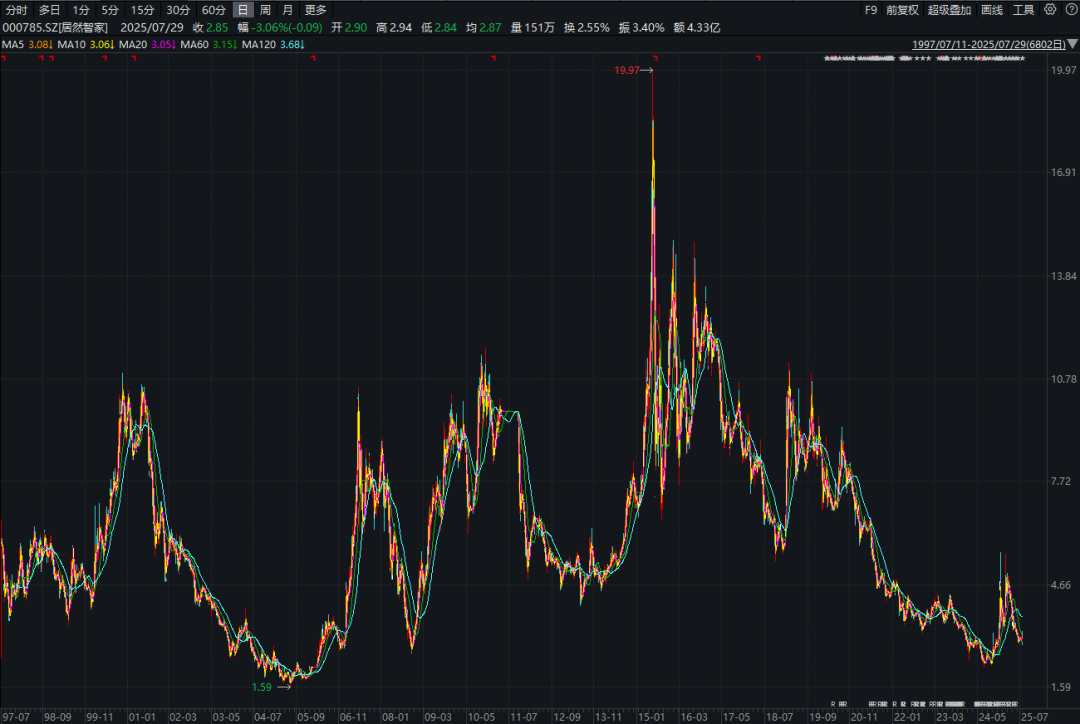Click the MA60 indicator label

coord(194,44)
